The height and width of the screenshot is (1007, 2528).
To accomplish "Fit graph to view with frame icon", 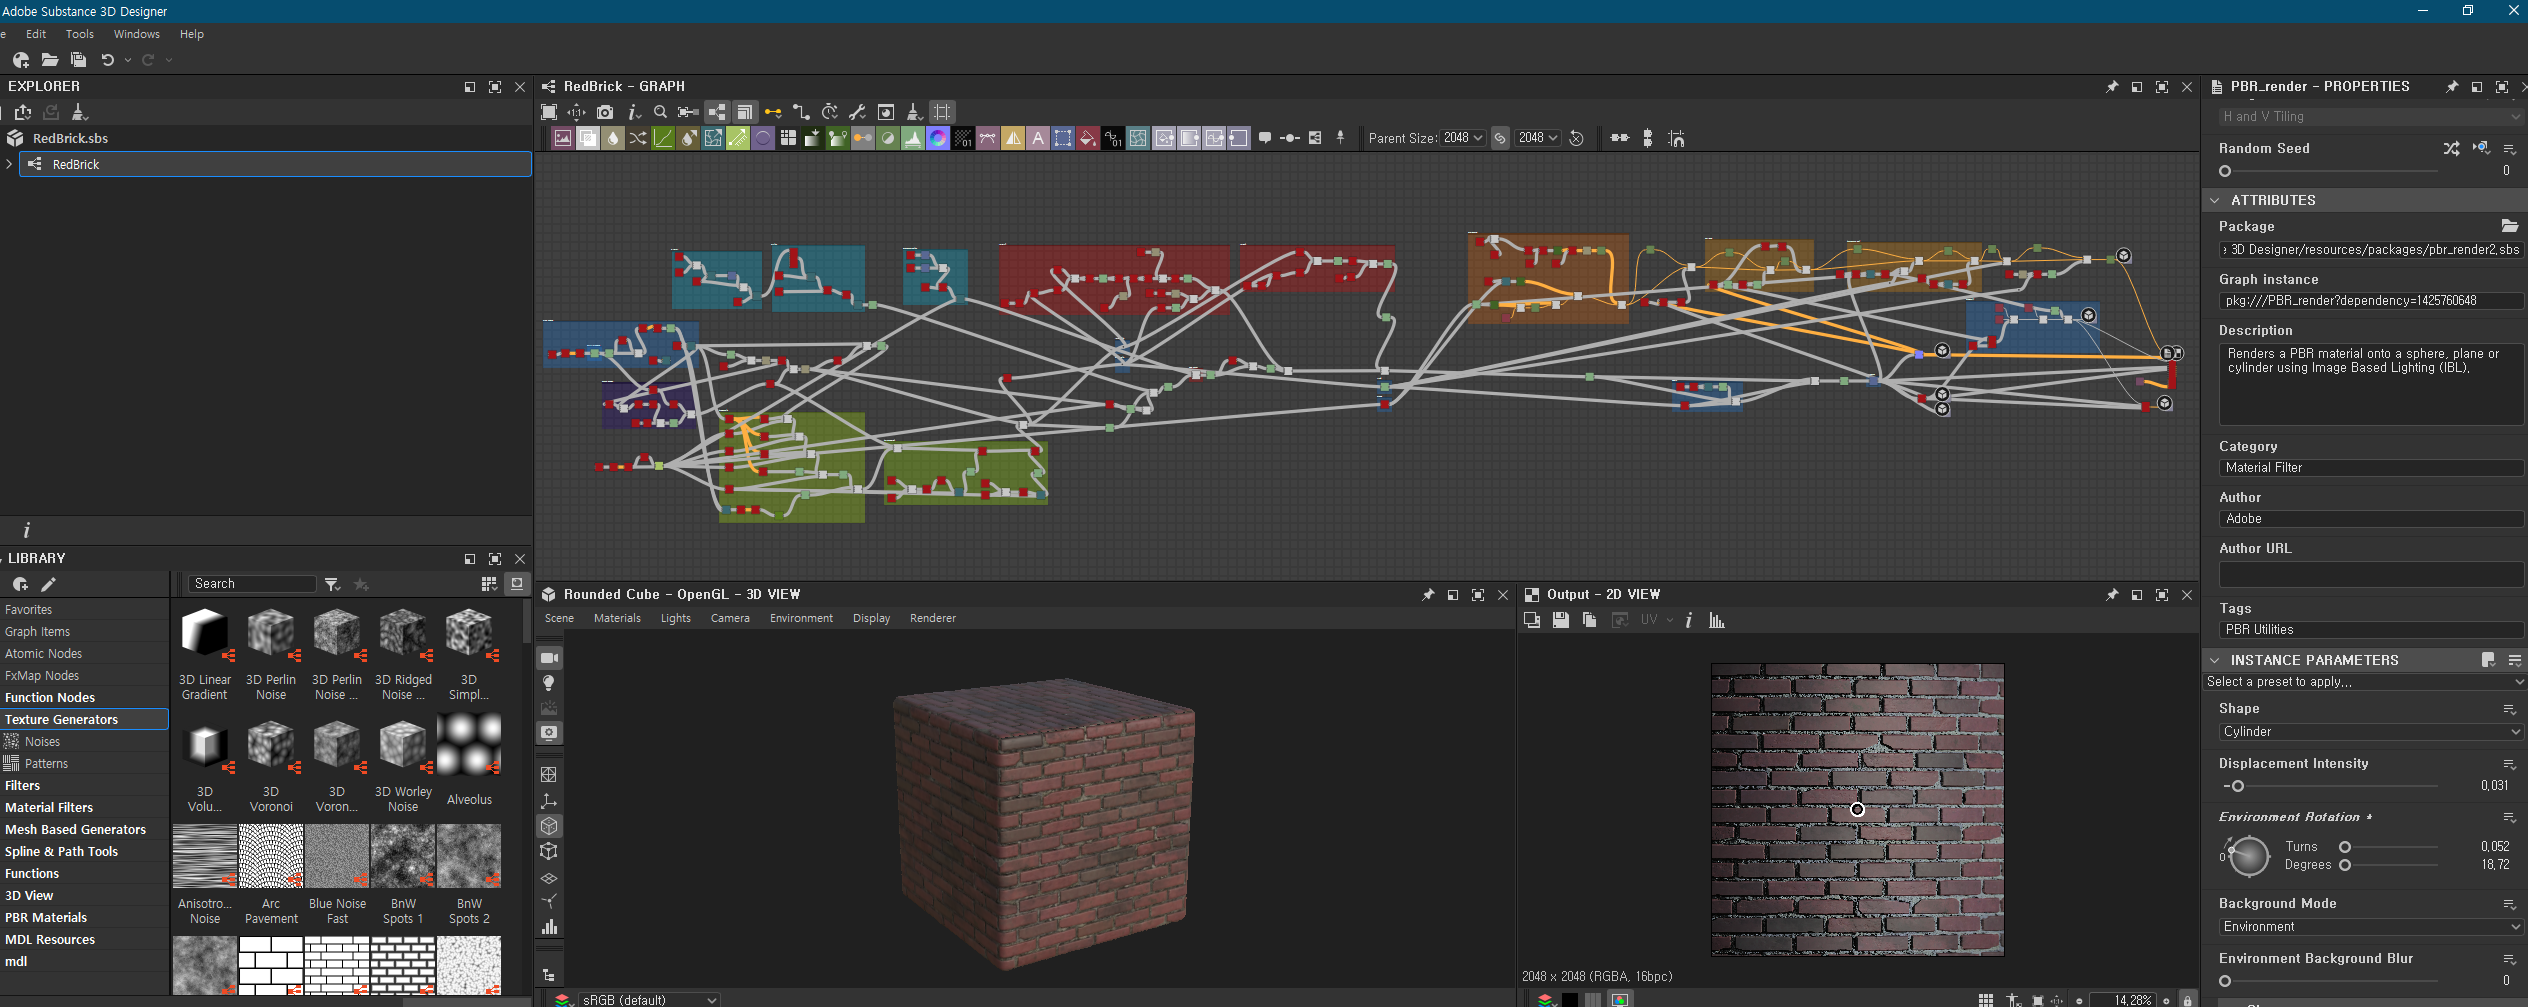I will (x=549, y=112).
